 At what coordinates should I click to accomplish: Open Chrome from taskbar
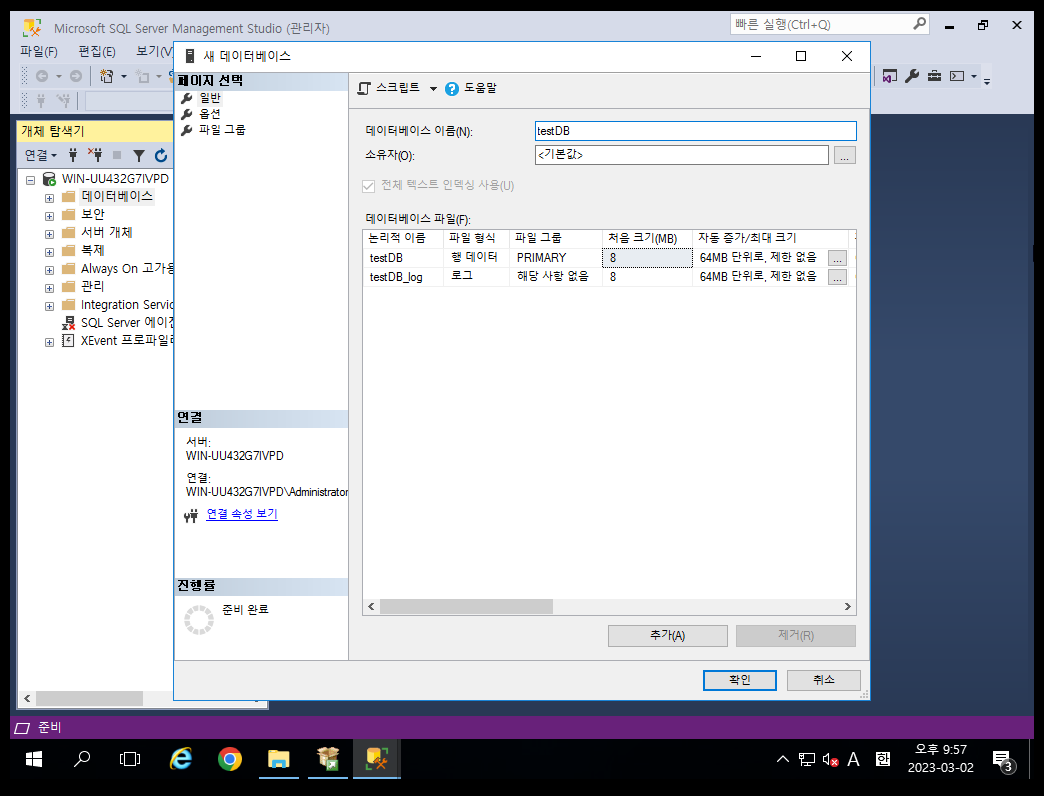tap(230, 759)
